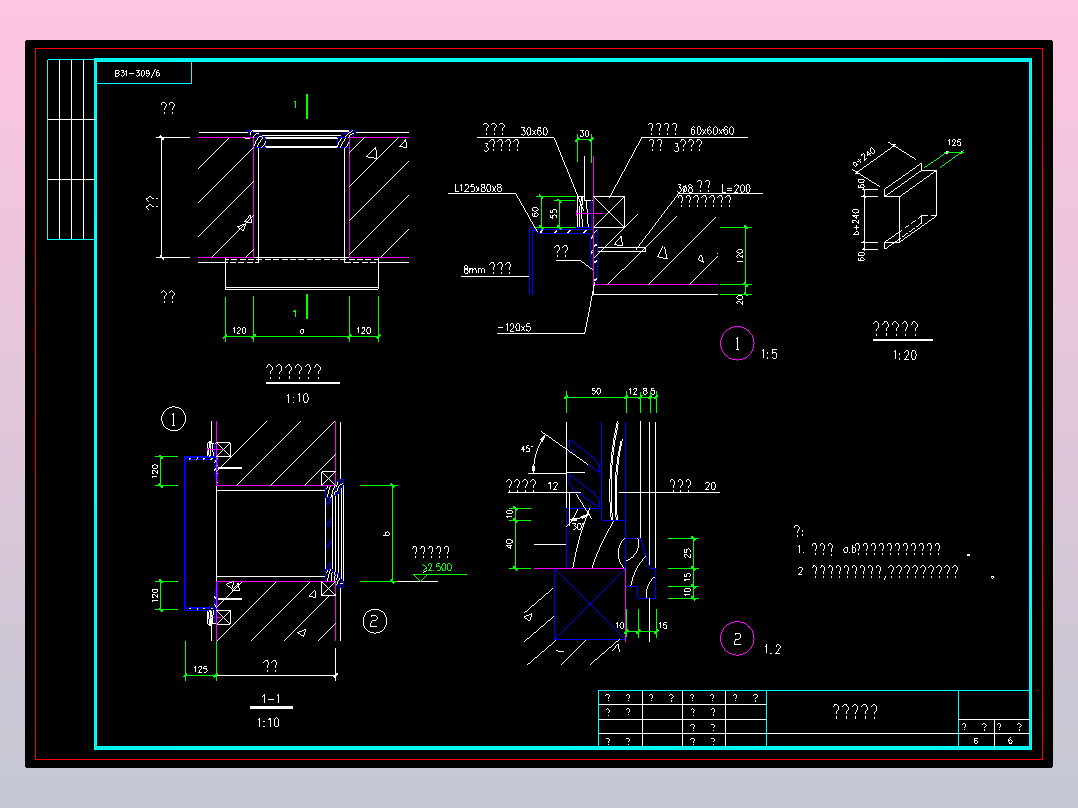The height and width of the screenshot is (808, 1078).
Task: Click the magenta circle detail marker 1
Action: click(x=737, y=344)
